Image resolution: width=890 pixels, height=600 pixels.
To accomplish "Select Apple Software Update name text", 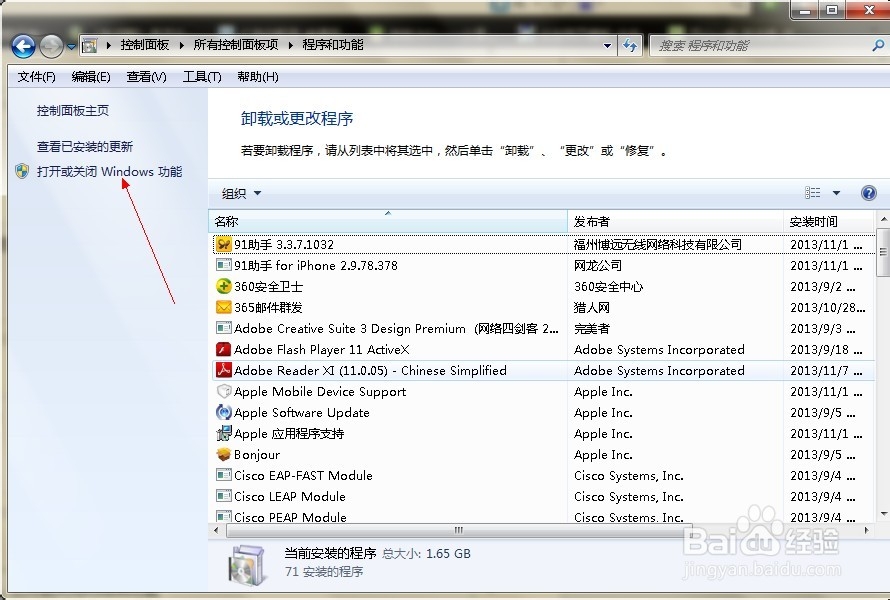I will click(301, 413).
